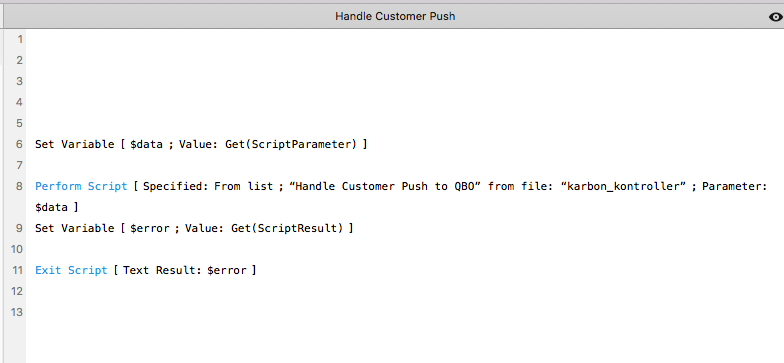Click line number 11 in the gutter

click(x=18, y=270)
